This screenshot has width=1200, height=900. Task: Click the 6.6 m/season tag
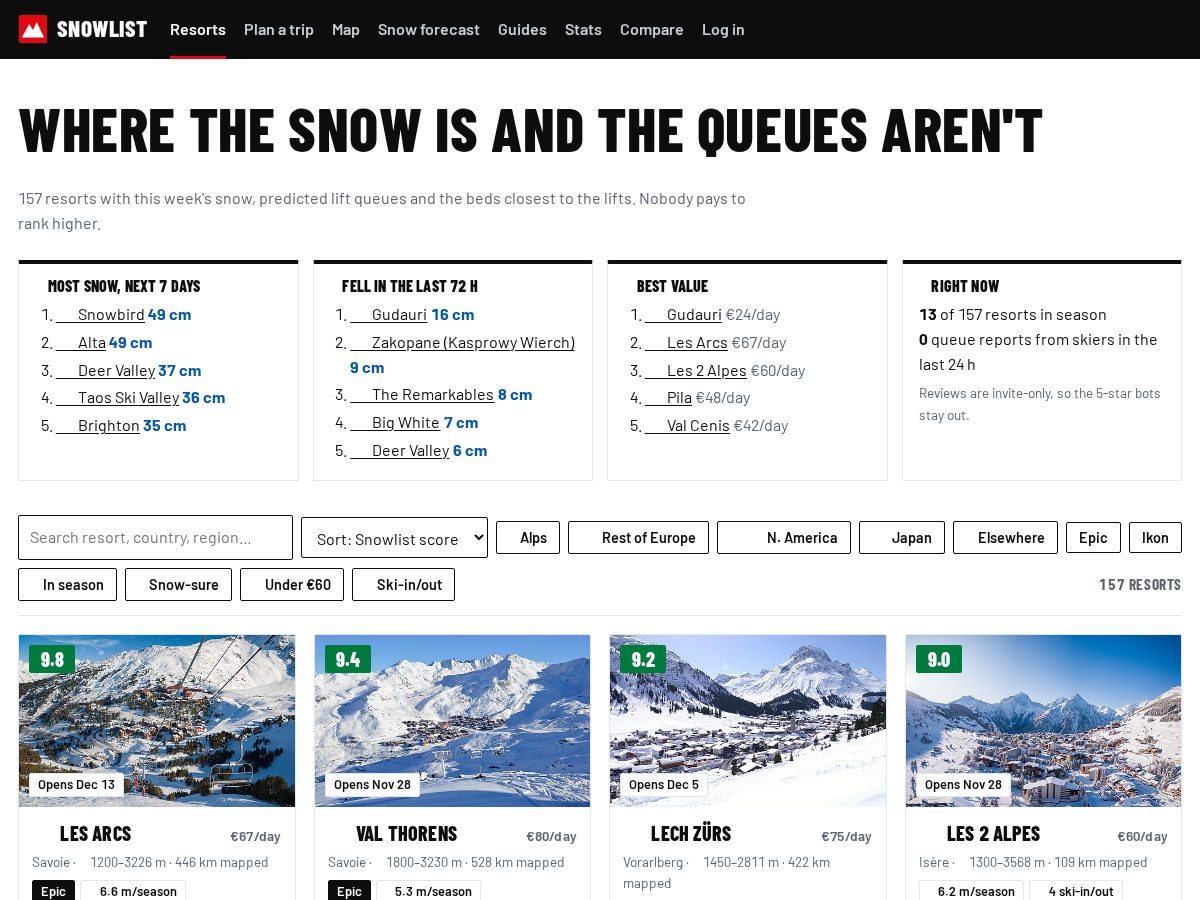click(x=133, y=891)
